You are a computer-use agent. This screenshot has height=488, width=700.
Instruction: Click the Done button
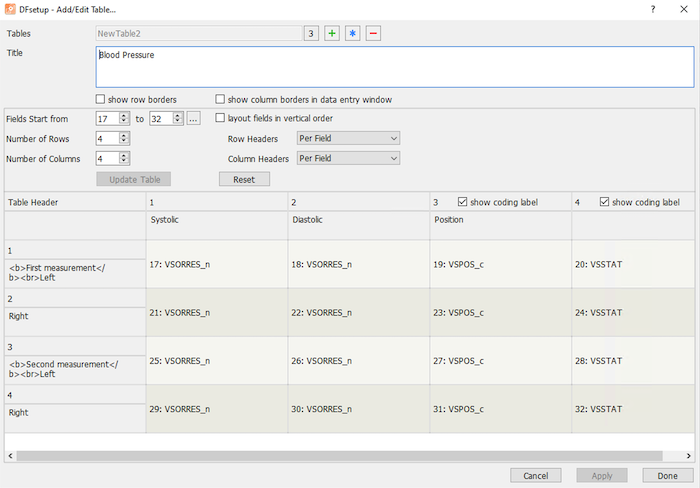tap(668, 475)
